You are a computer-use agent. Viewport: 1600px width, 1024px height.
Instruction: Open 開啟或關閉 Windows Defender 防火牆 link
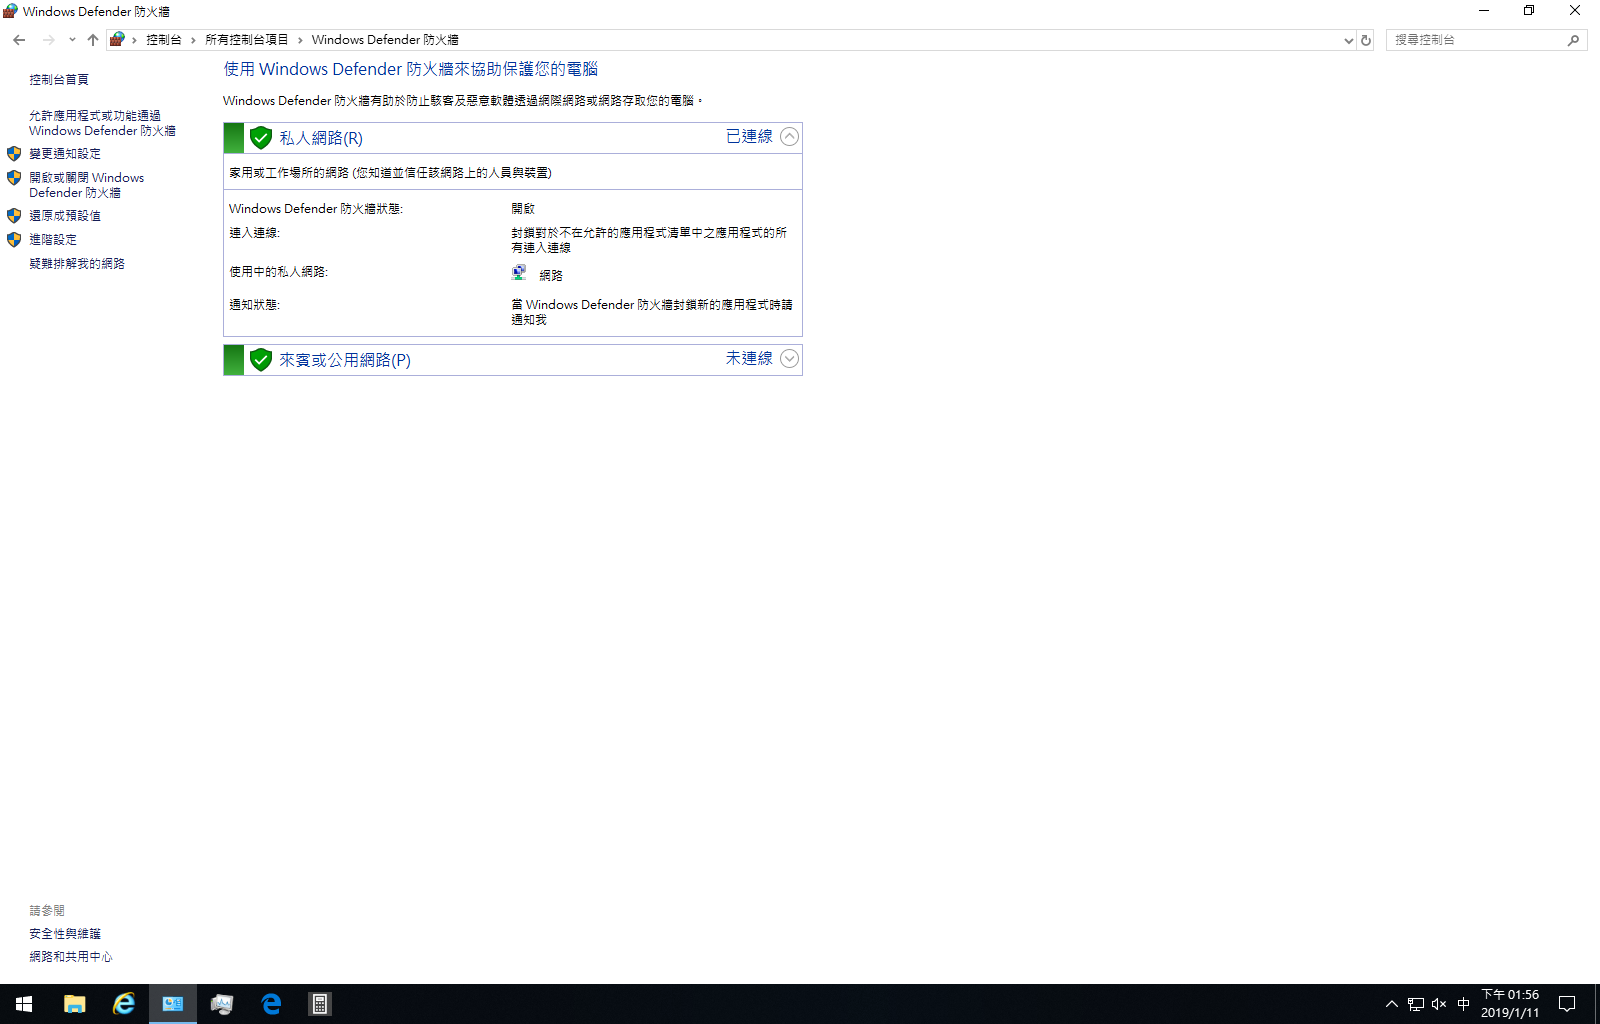point(87,185)
